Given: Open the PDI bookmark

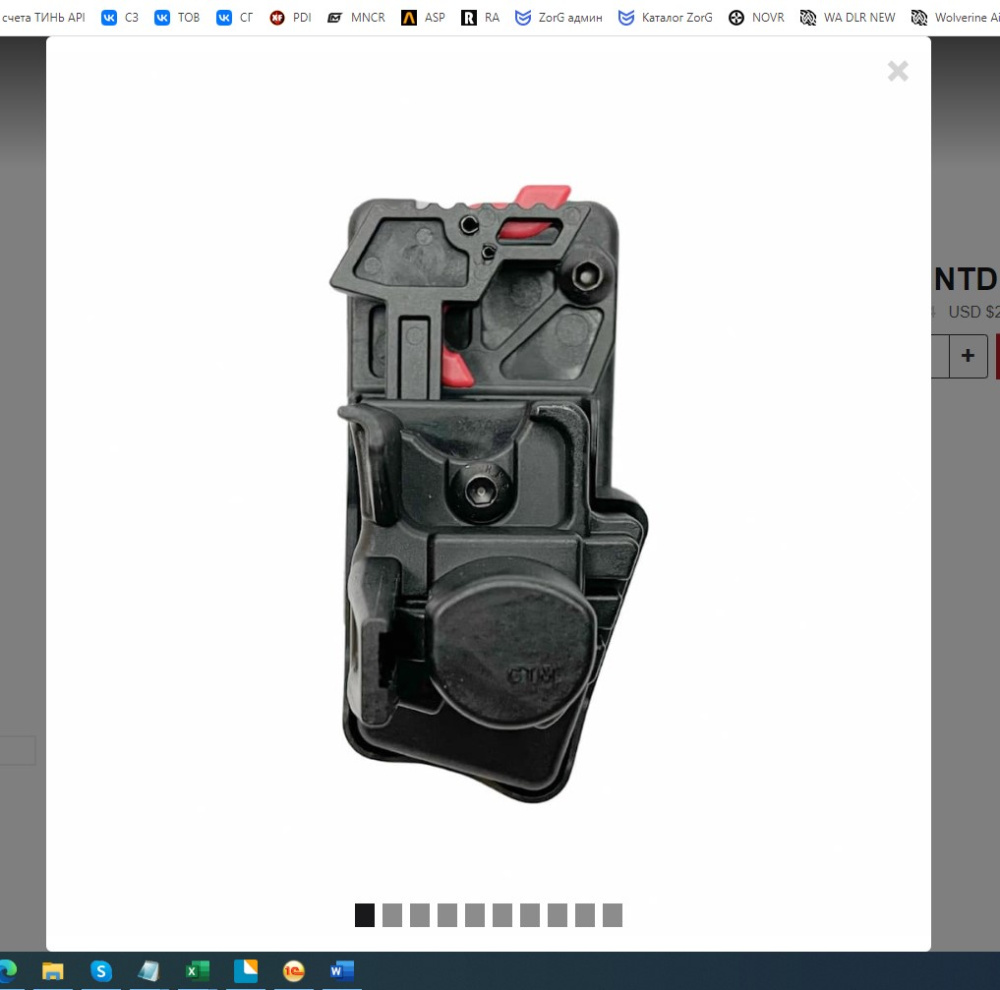Looking at the screenshot, I should (x=291, y=18).
